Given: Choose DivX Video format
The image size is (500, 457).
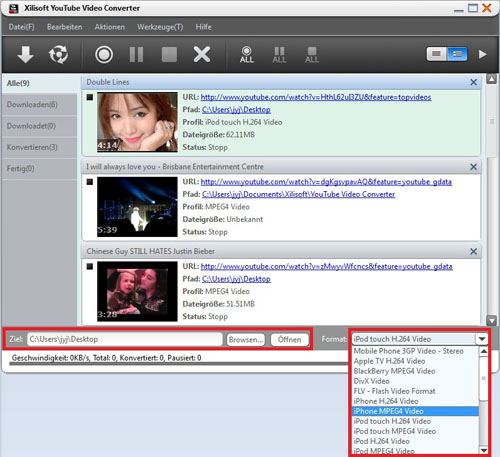Looking at the screenshot, I should tap(415, 381).
